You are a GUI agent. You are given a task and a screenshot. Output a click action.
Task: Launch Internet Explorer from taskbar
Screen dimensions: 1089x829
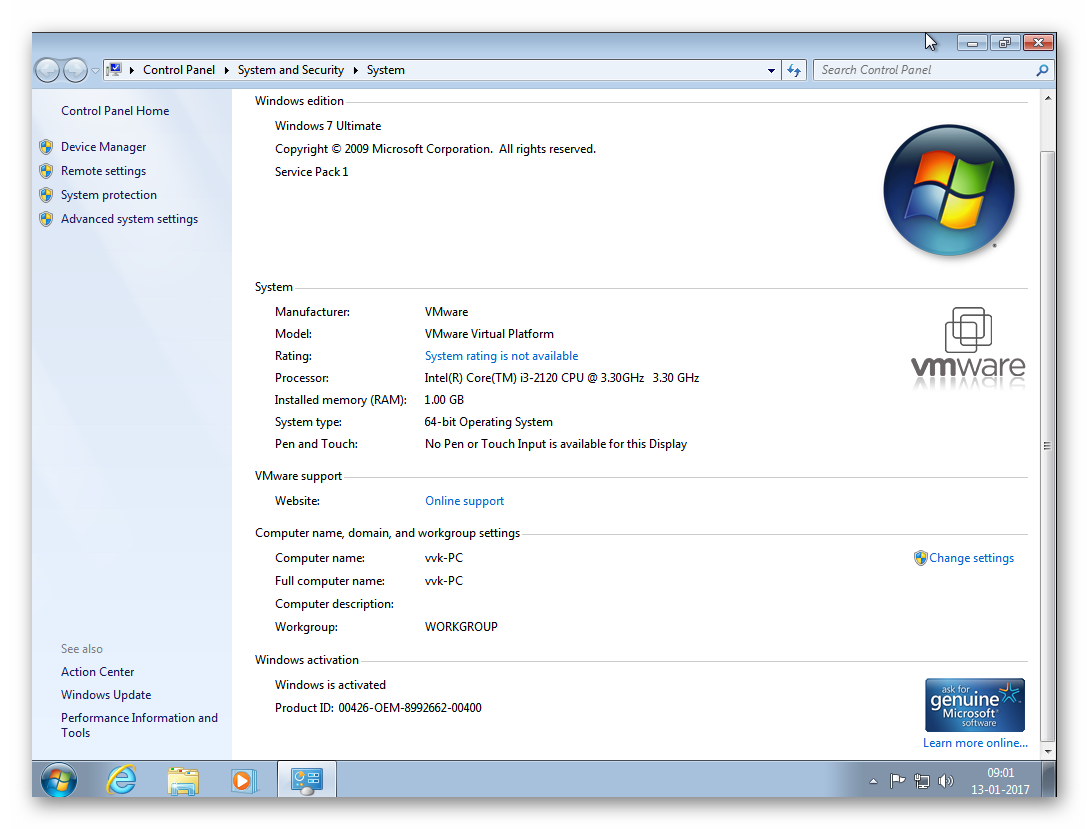click(x=121, y=779)
